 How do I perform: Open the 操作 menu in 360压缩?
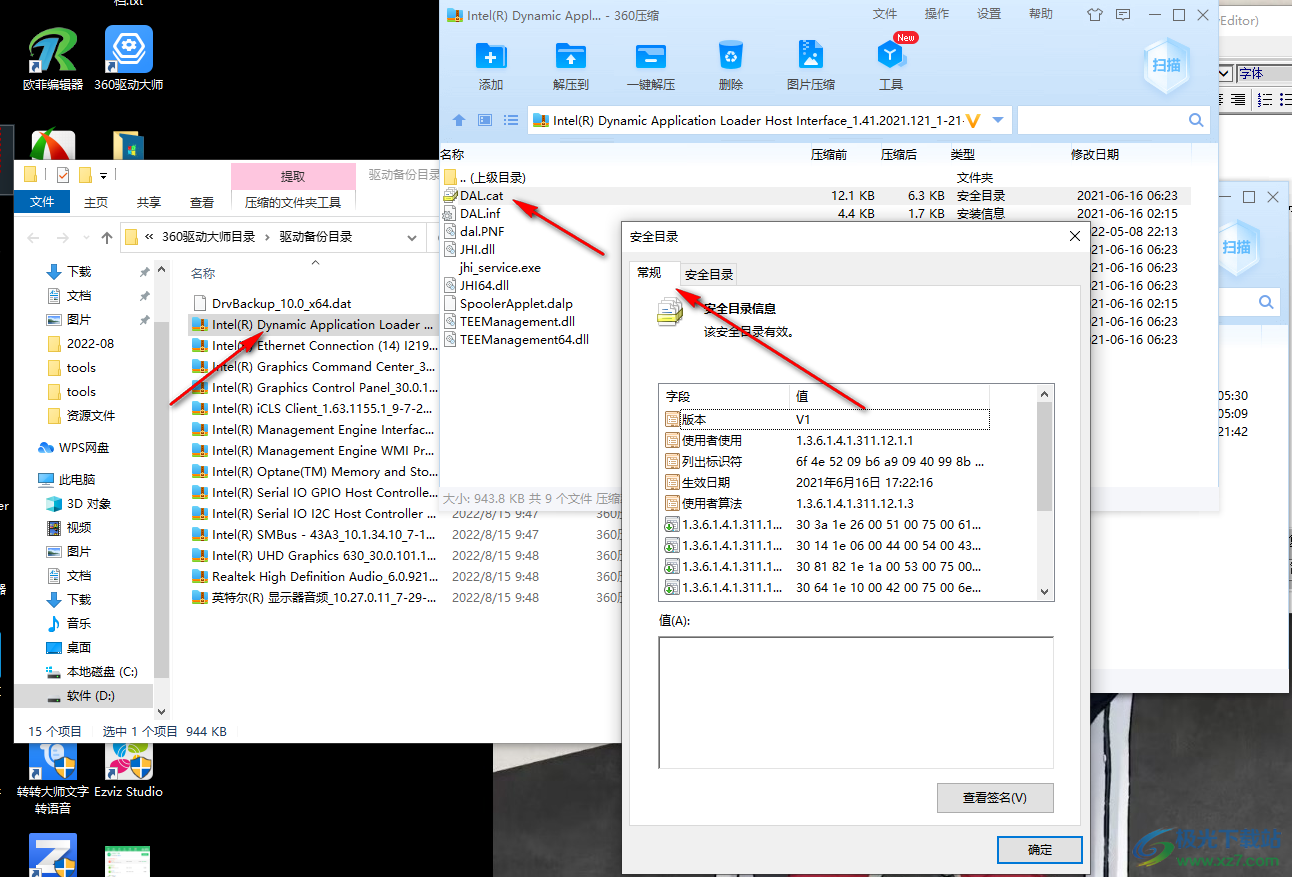pyautogui.click(x=937, y=14)
